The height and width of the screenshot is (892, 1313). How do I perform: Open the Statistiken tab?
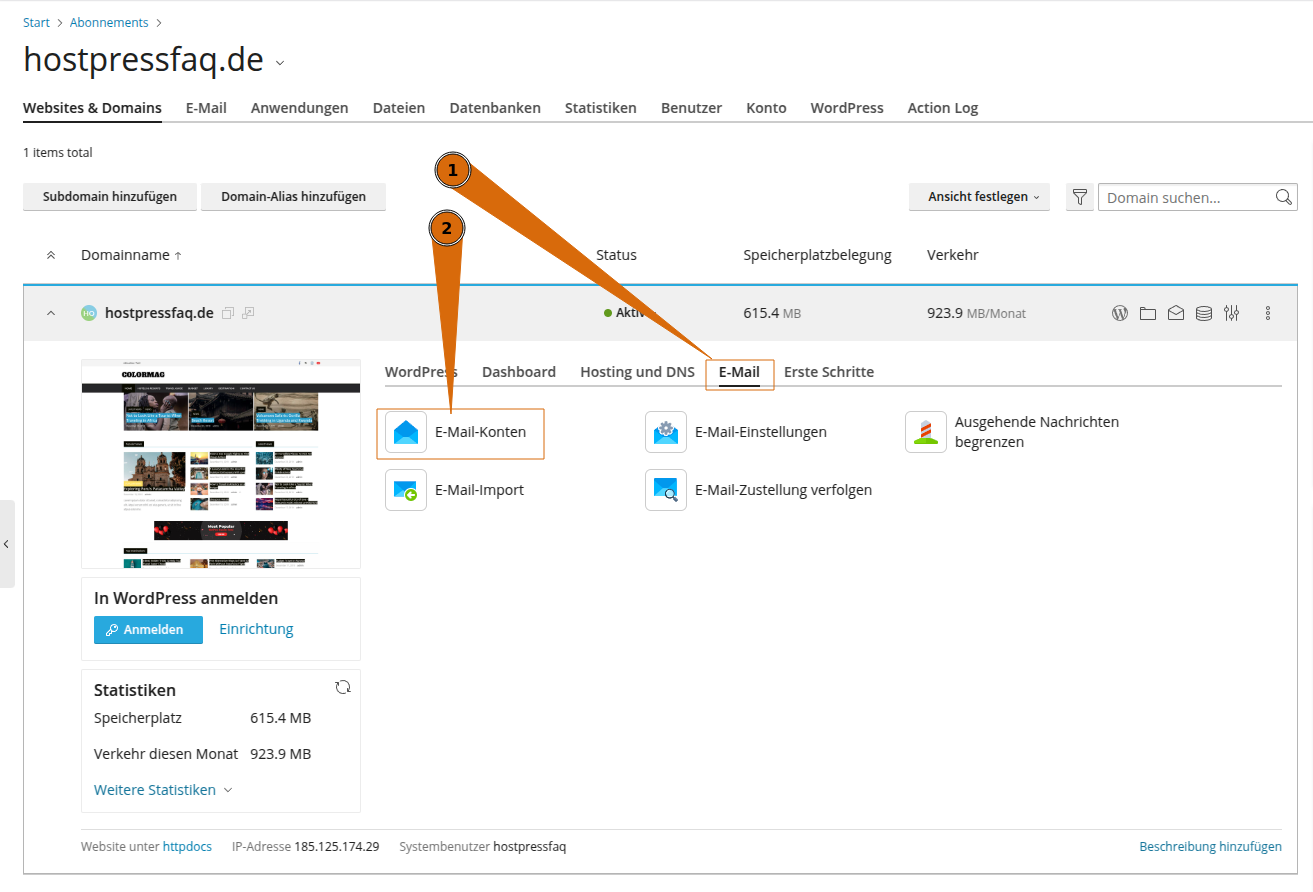pos(601,108)
